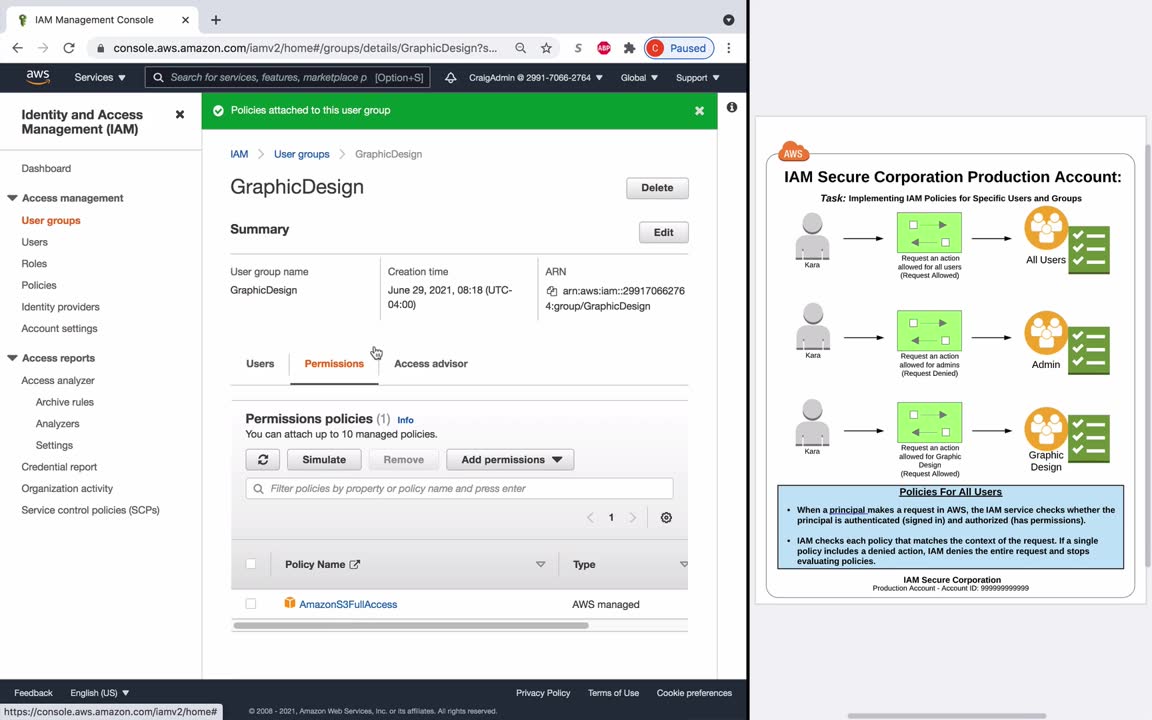Click the horizontal scrollbar under policies table
Viewport: 1152px width, 720px height.
(411, 625)
